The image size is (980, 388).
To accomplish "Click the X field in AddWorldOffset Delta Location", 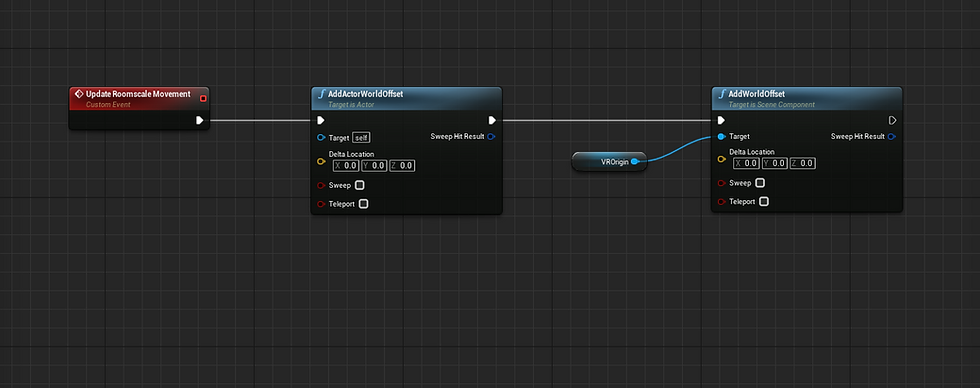I will tap(746, 163).
